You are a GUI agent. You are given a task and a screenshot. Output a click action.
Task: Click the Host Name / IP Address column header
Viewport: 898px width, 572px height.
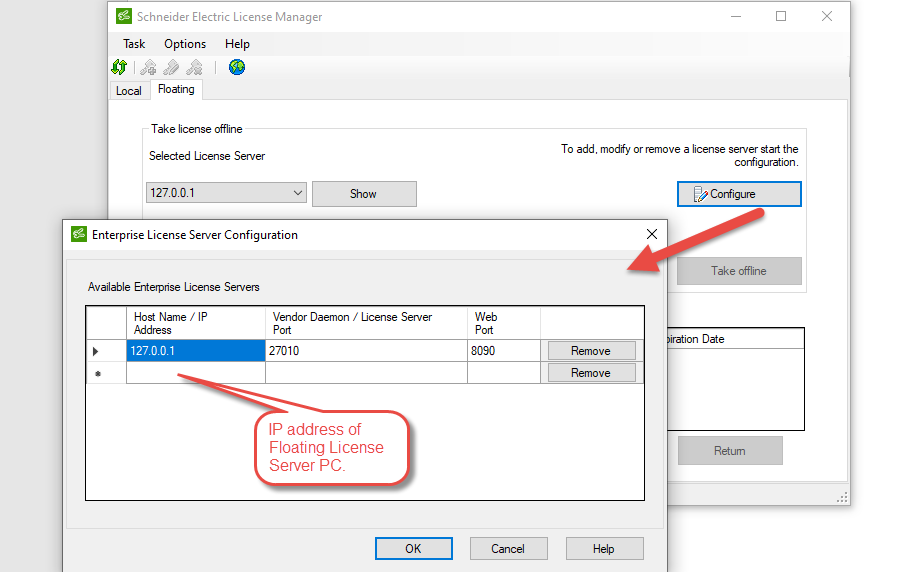196,323
